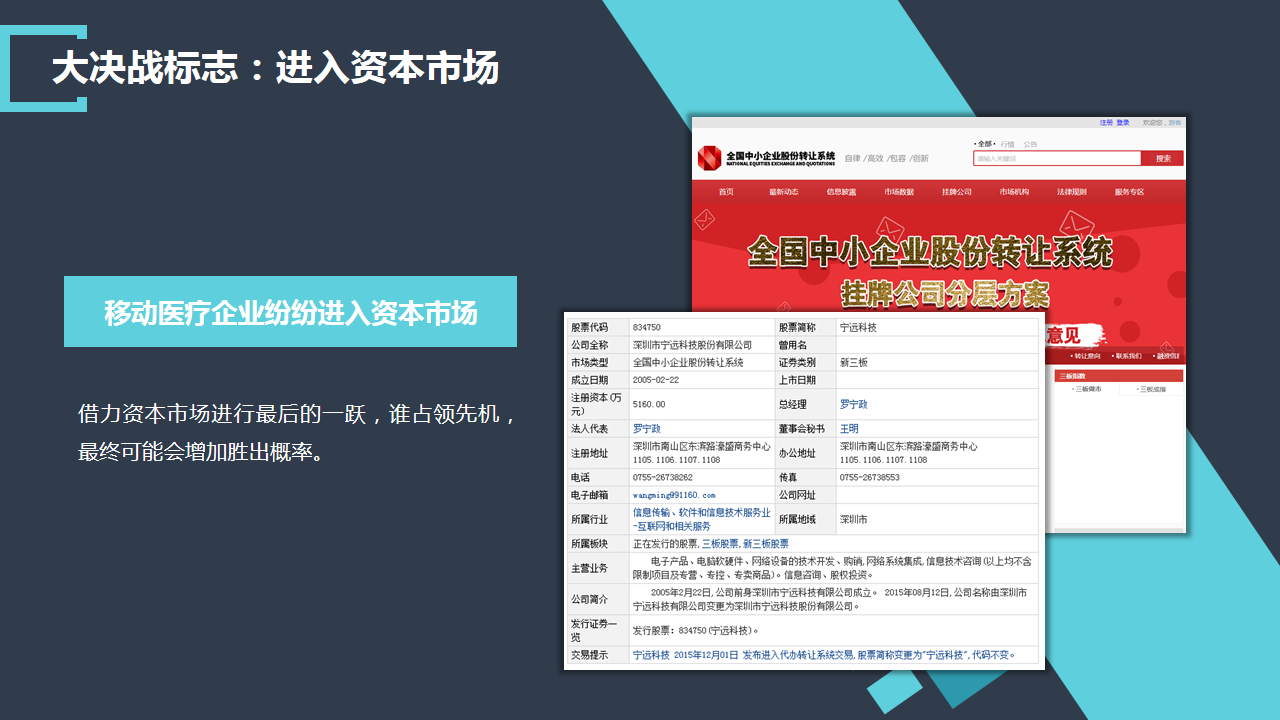Viewport: 1280px width, 720px height.
Task: Click the 登录 login link
Action: (x=1123, y=123)
